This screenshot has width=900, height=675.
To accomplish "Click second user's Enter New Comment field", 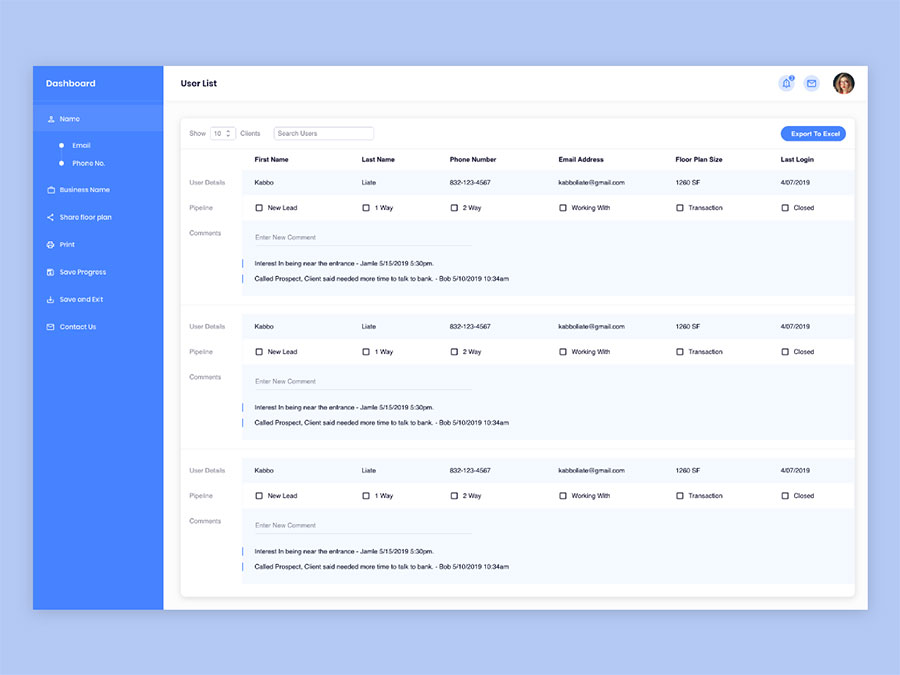I will pos(363,382).
